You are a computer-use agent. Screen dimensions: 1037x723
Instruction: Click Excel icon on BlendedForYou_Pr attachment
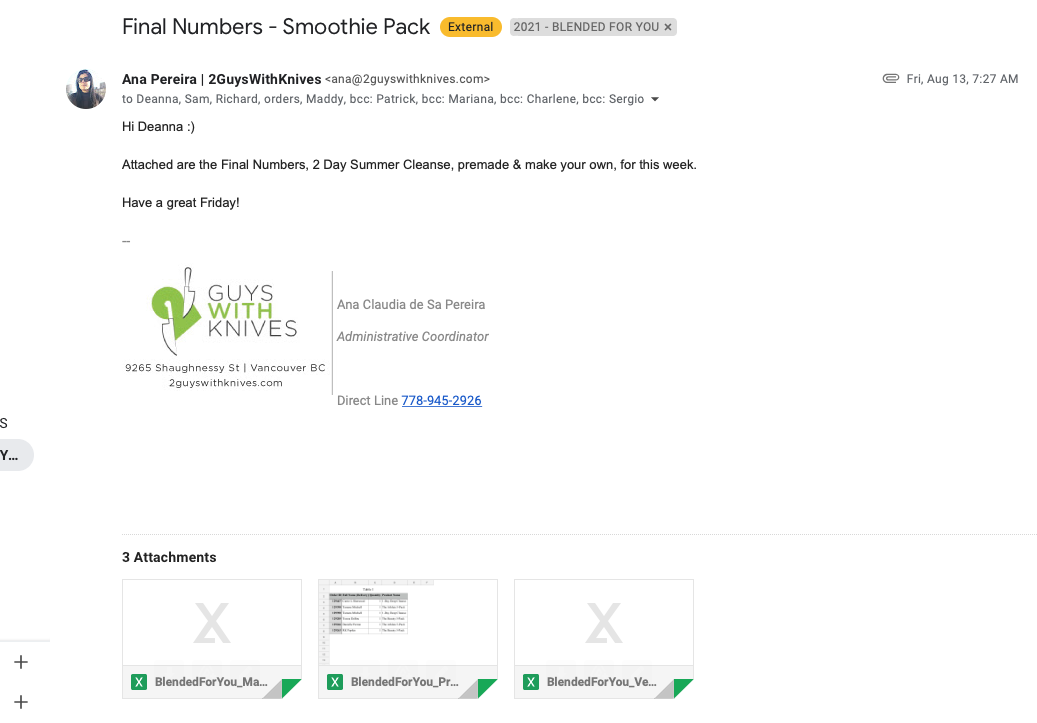coord(335,682)
